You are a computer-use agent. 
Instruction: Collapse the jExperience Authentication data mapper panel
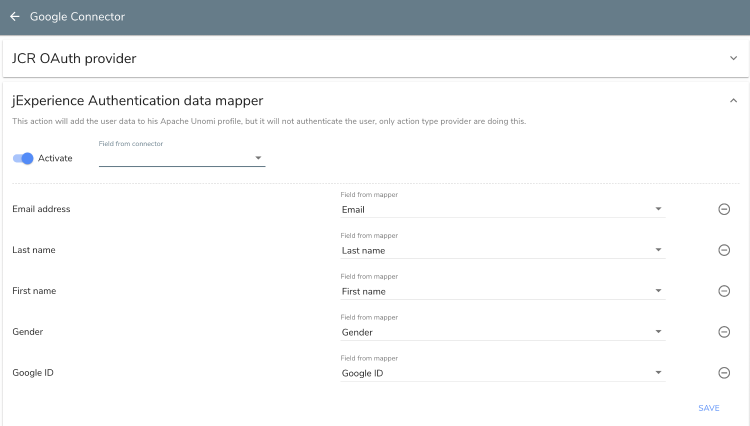tap(733, 100)
